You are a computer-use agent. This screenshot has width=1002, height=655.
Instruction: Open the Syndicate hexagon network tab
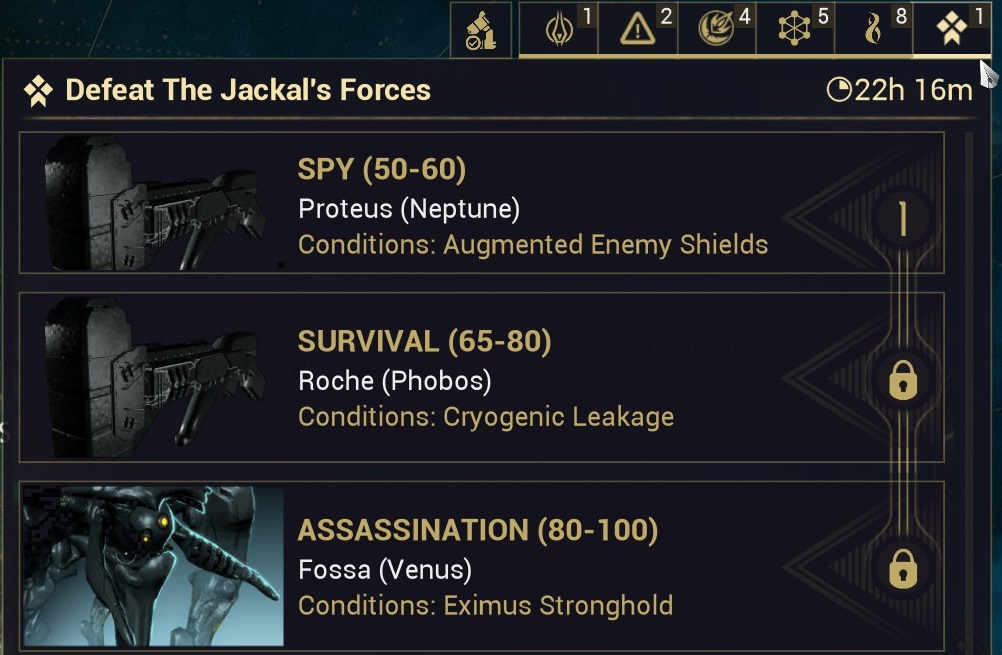[x=795, y=30]
